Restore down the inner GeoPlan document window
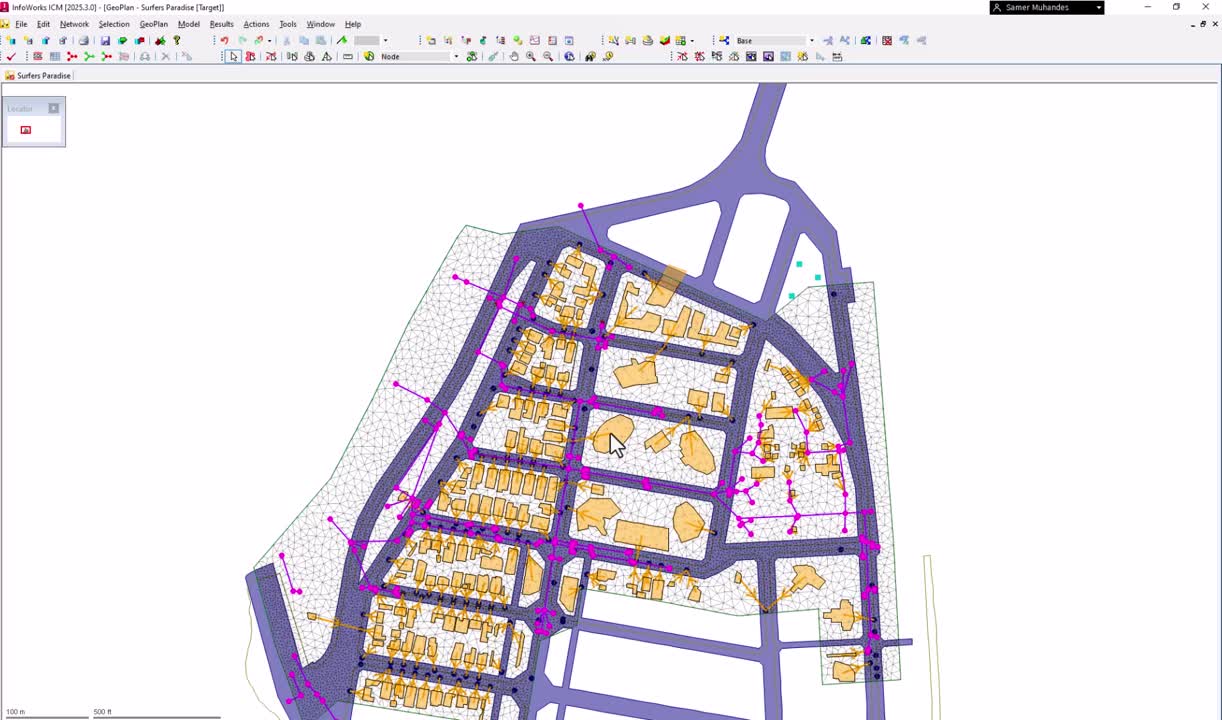 pos(1203,24)
